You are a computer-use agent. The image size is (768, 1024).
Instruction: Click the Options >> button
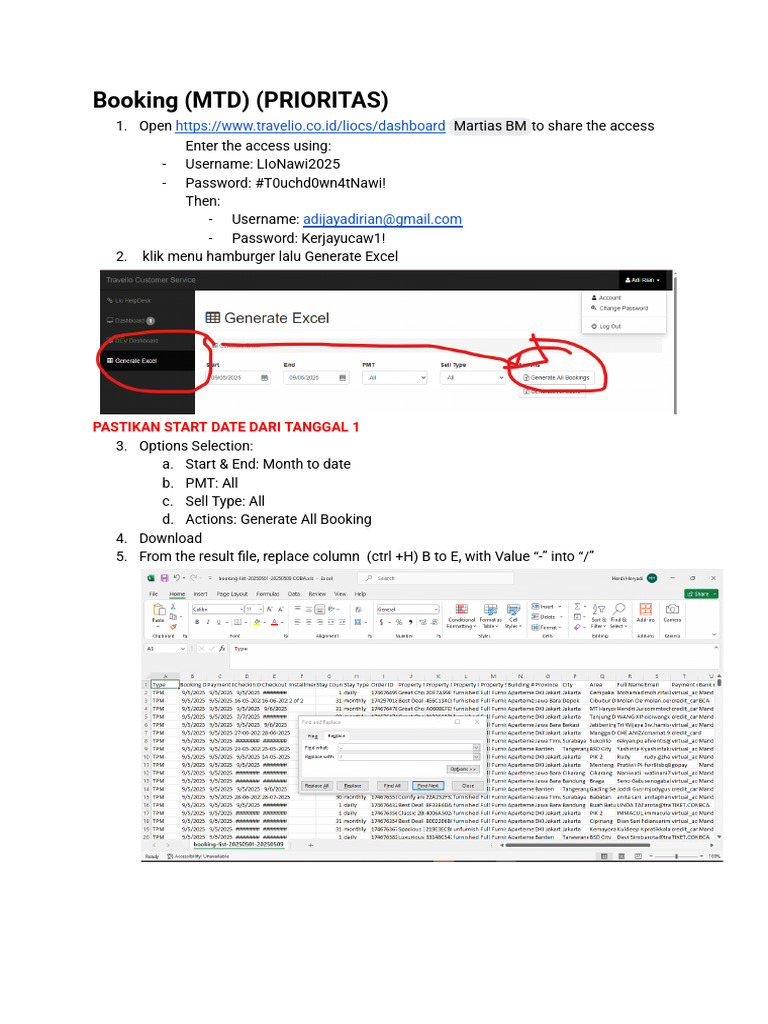(x=462, y=769)
